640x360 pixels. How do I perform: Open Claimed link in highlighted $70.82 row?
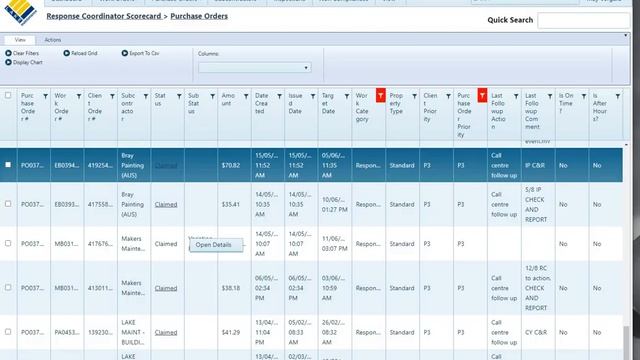click(166, 165)
